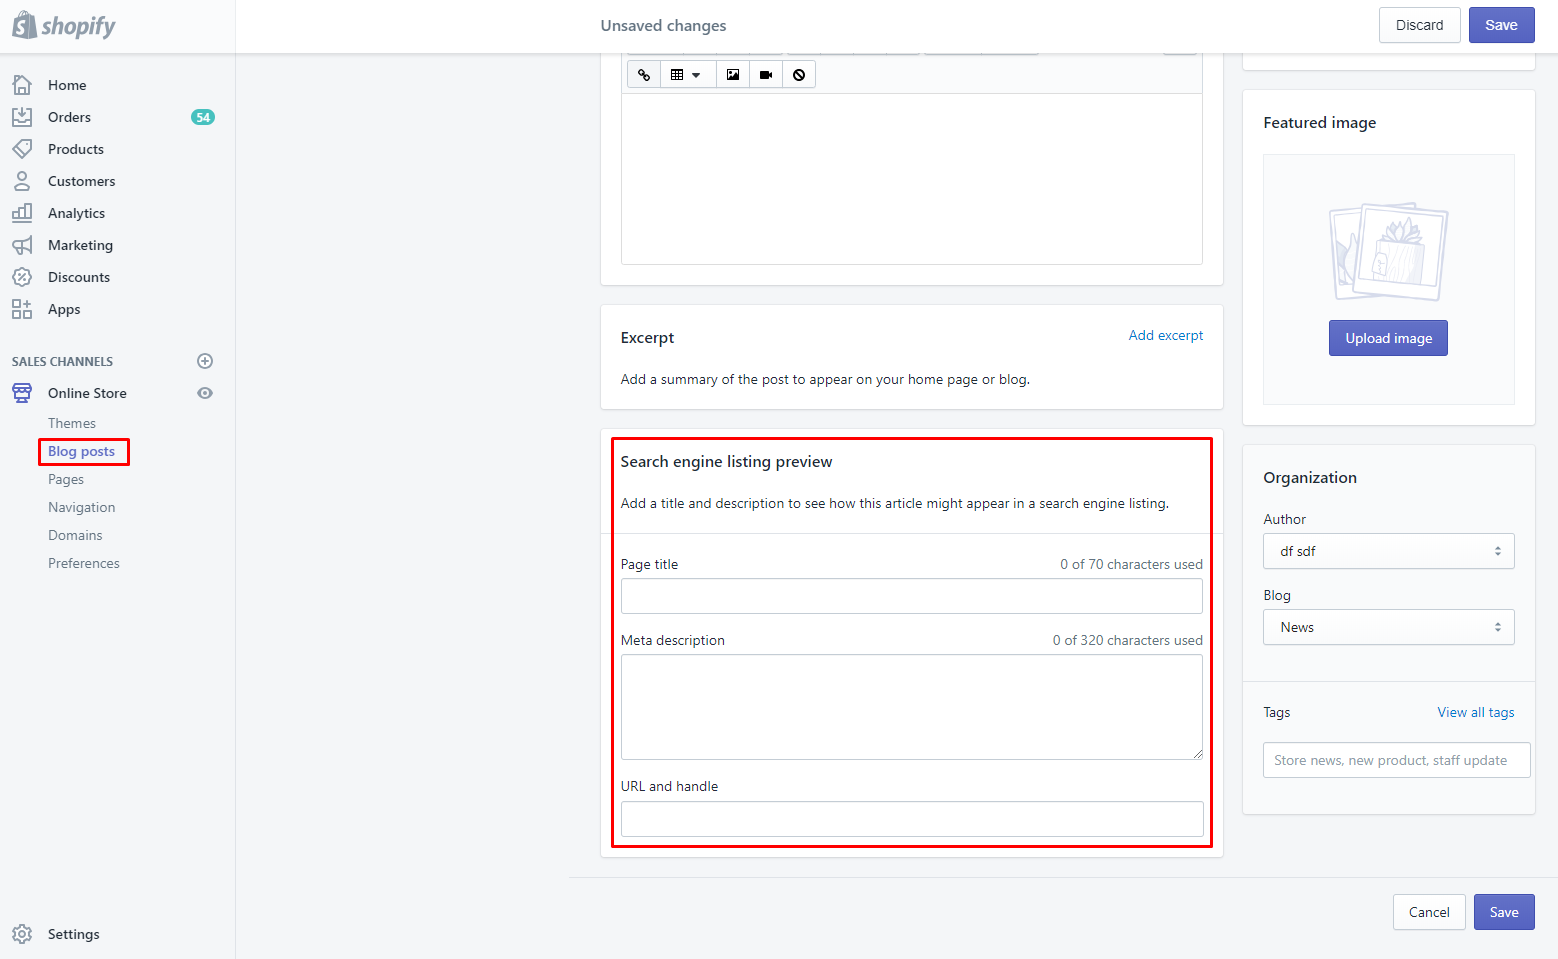
Task: Click the Settings gear icon
Action: click(x=22, y=934)
